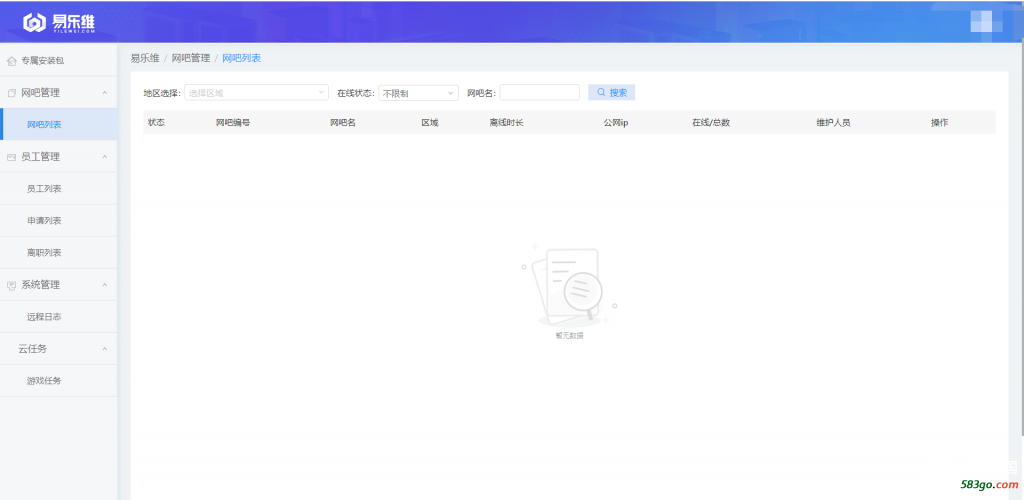1024x500 pixels.
Task: Open 员工列表 in the sidebar
Action: (44, 189)
